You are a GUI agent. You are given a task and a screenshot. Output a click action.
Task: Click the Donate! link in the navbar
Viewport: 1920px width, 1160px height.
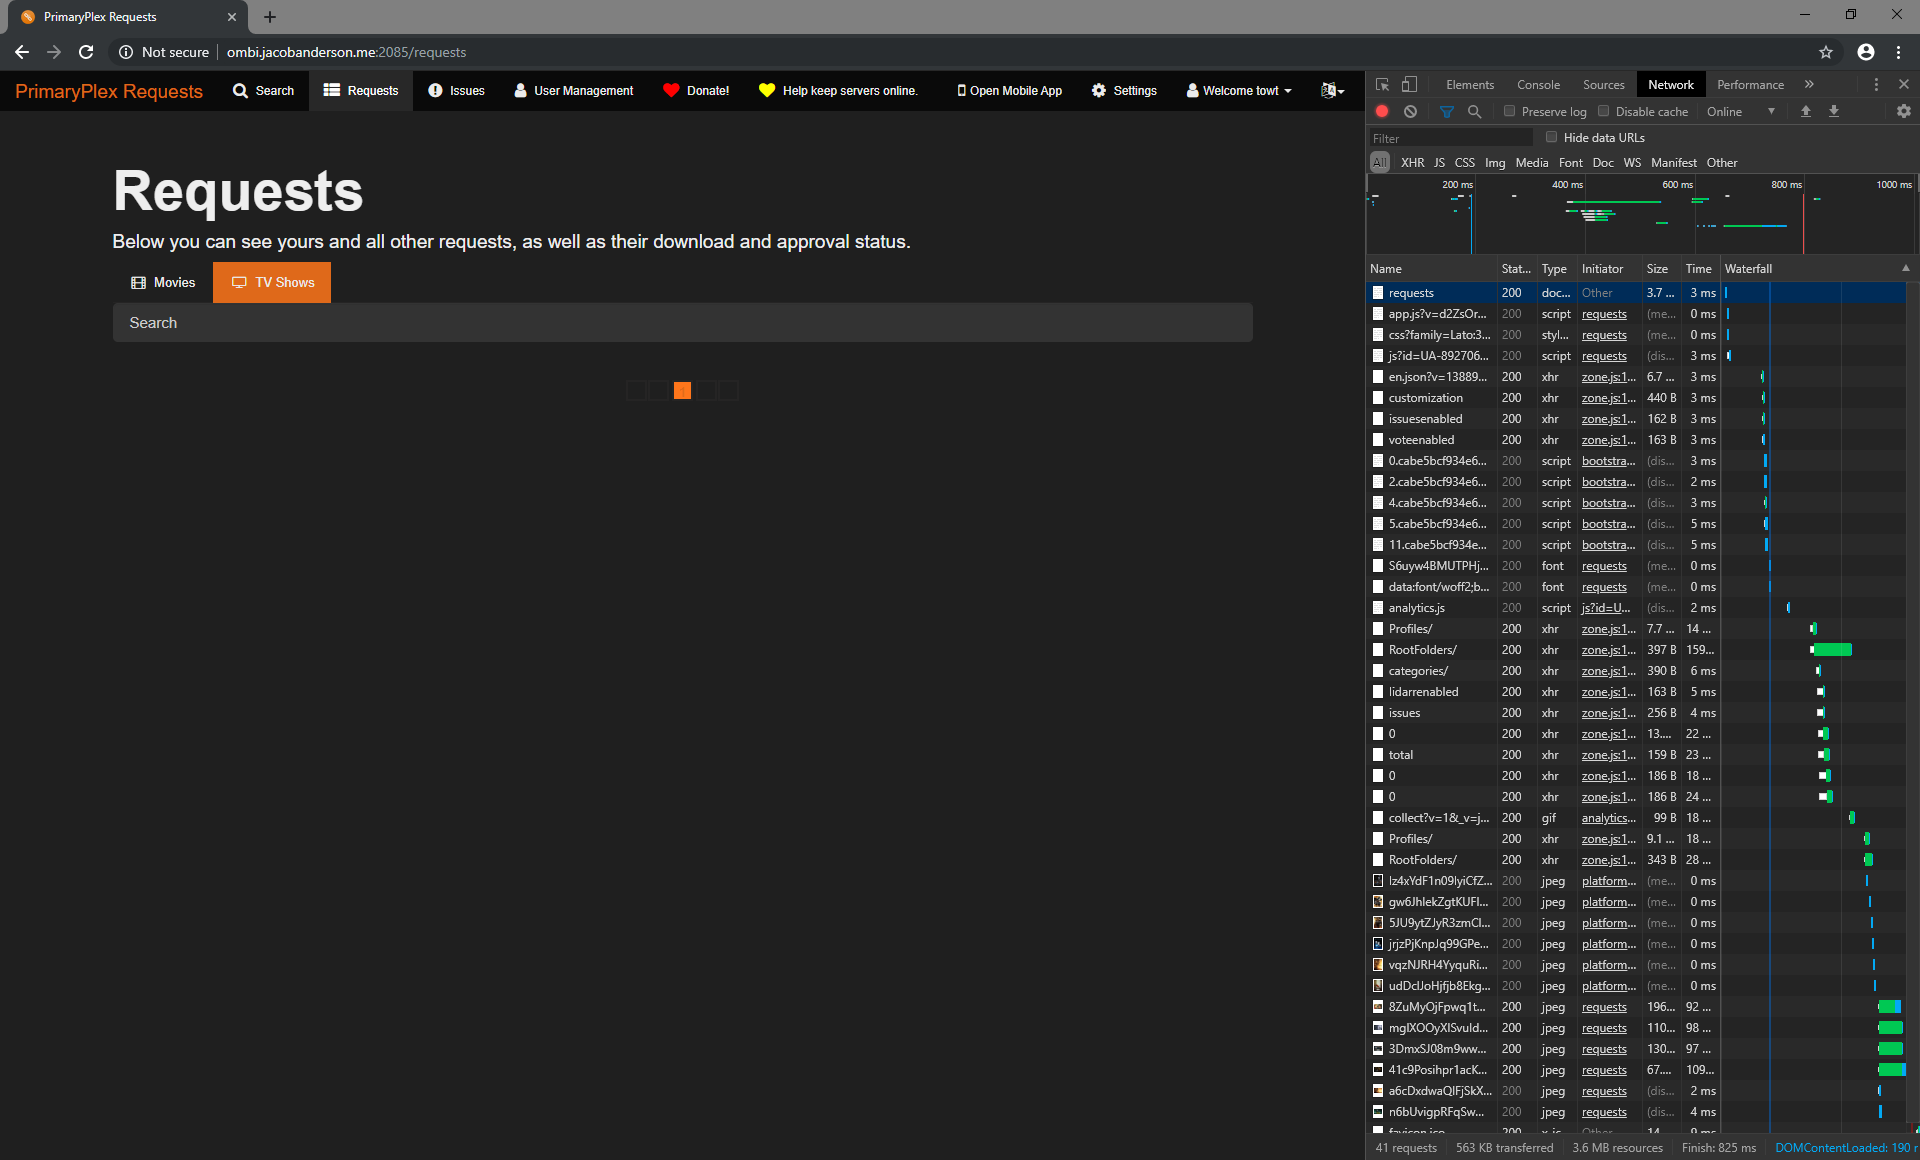coord(697,91)
